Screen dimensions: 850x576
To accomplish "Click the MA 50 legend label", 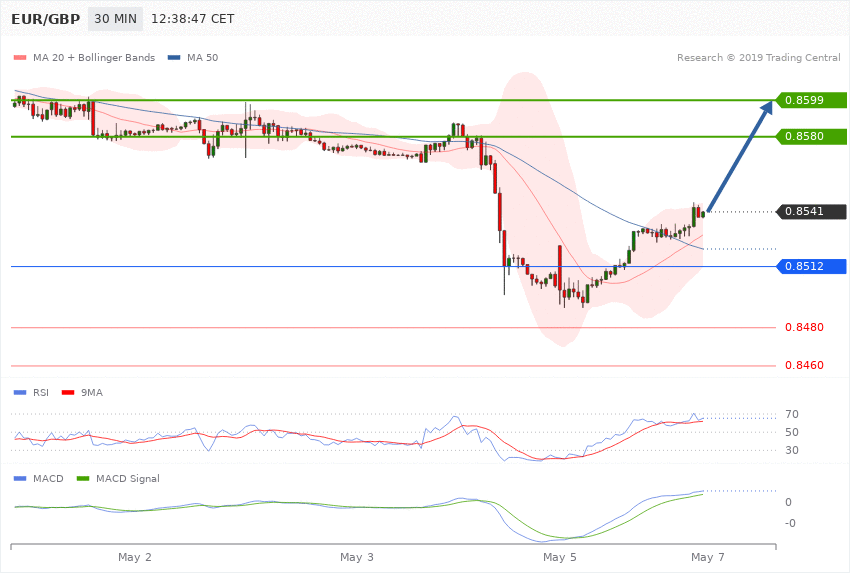I will pyautogui.click(x=202, y=57).
